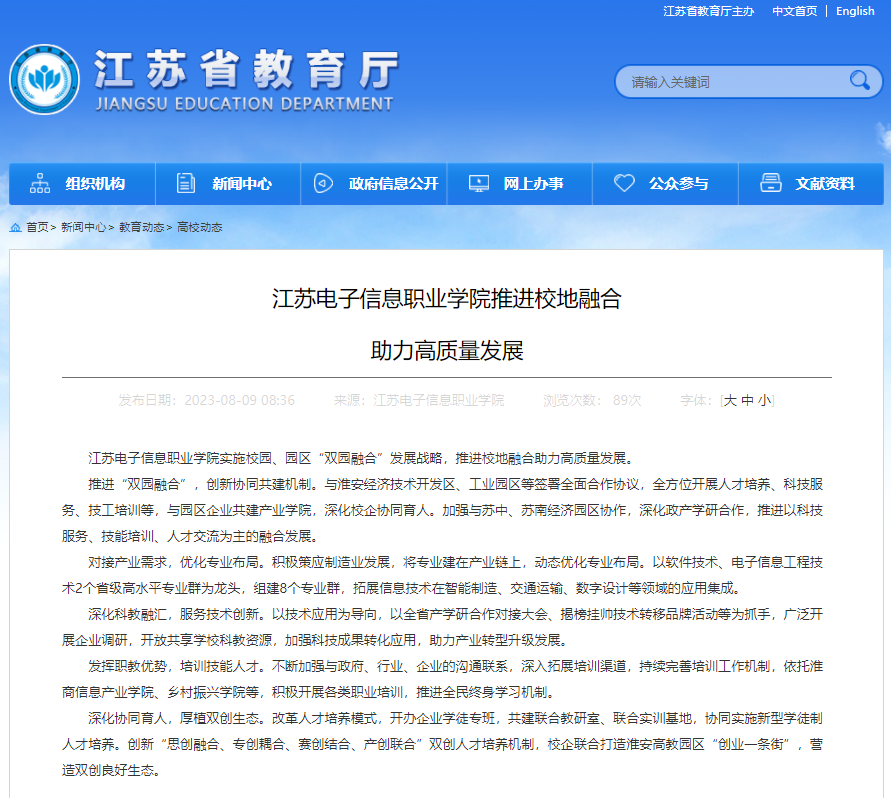Click the publish date 2023-08-09 08:36
Viewport: 891px width, 798px height.
239,401
